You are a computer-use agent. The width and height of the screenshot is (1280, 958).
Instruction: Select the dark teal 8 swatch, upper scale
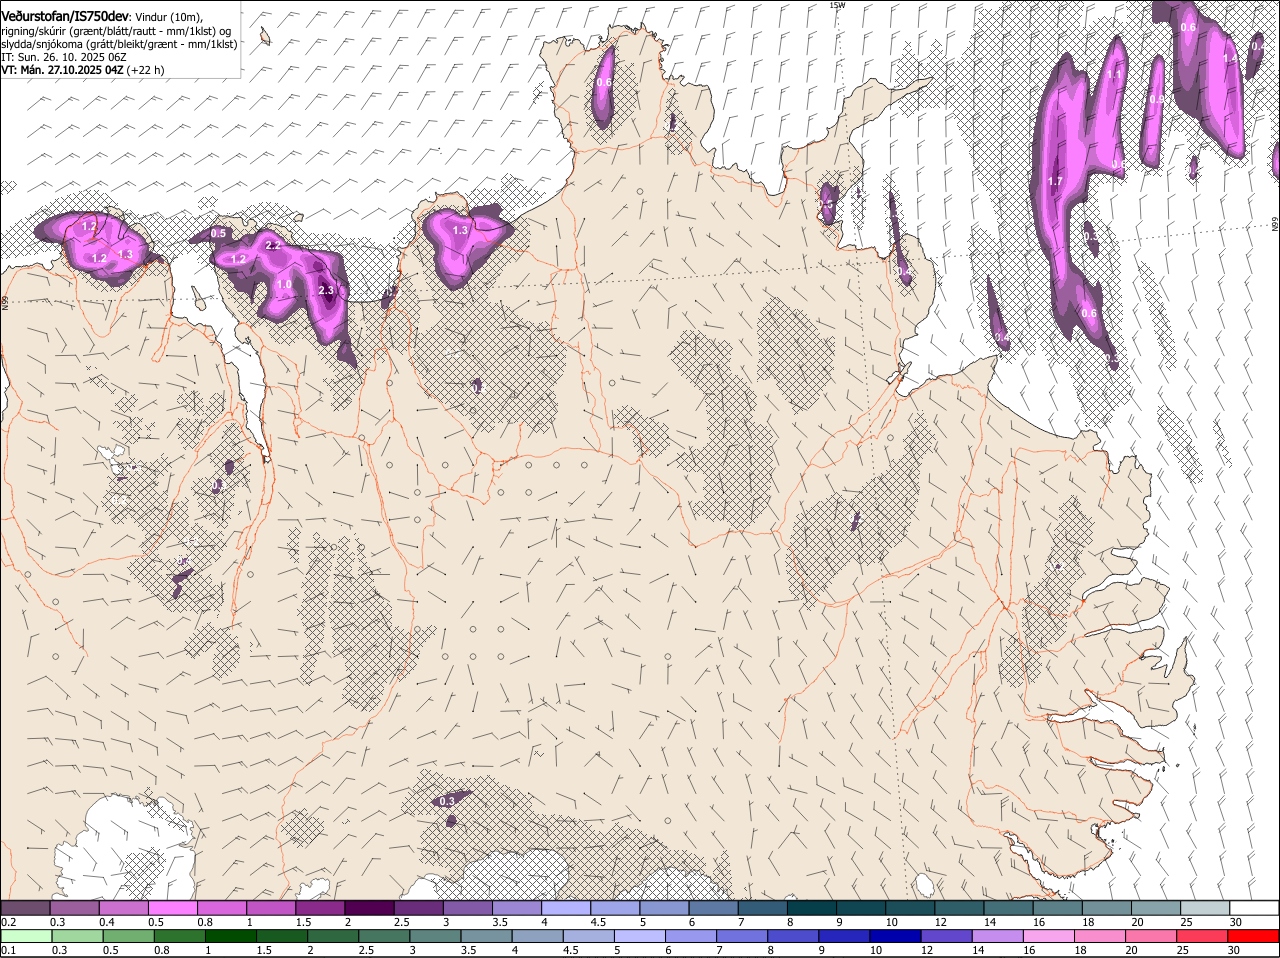pyautogui.click(x=810, y=908)
